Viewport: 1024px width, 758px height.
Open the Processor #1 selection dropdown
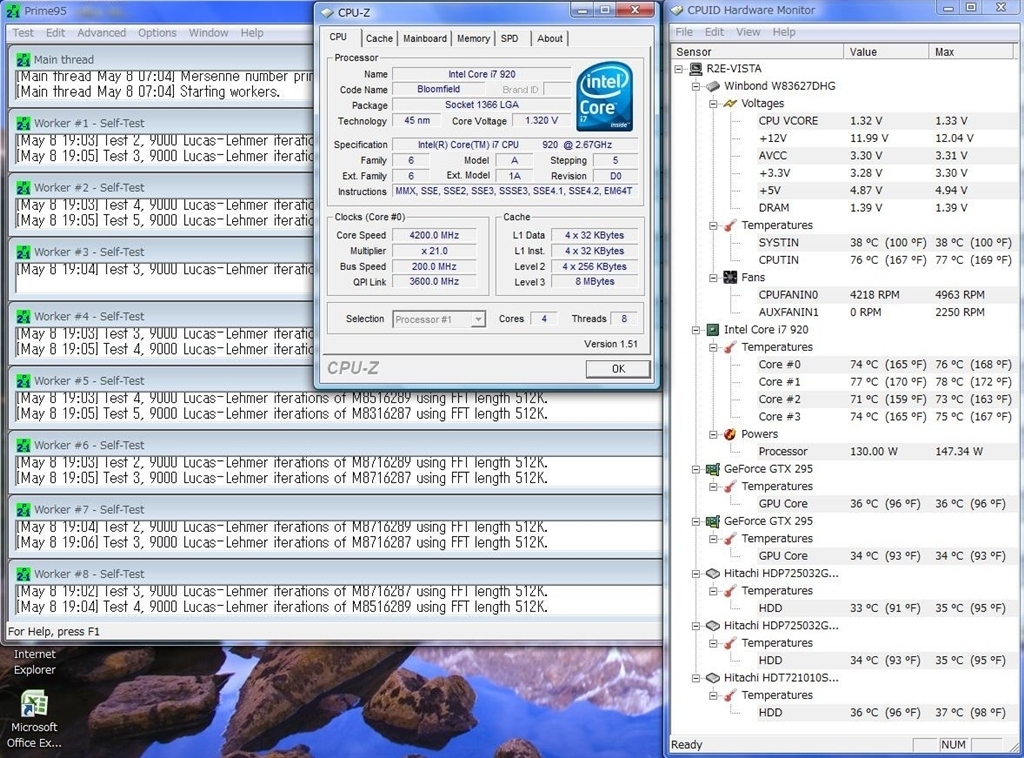tap(479, 319)
